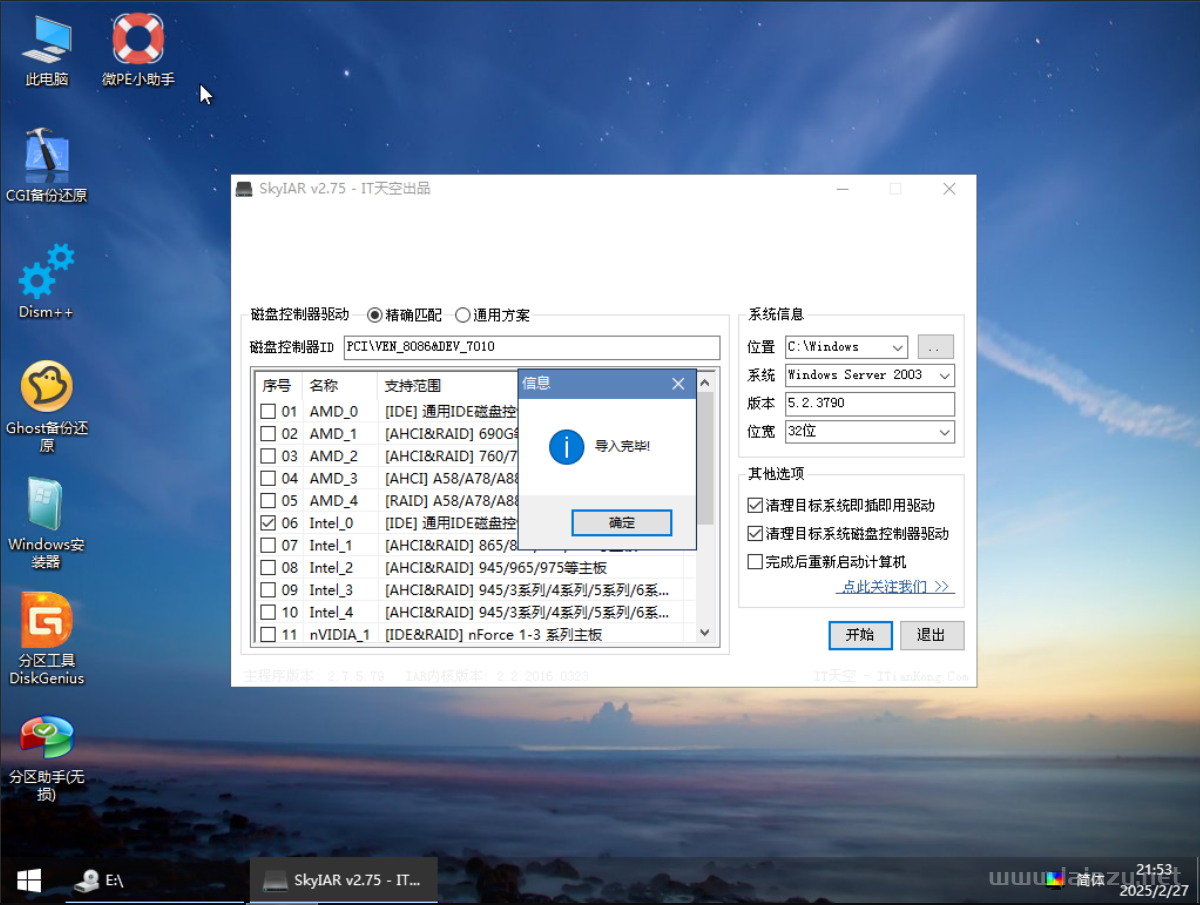Click the 退出 button

pos(931,635)
